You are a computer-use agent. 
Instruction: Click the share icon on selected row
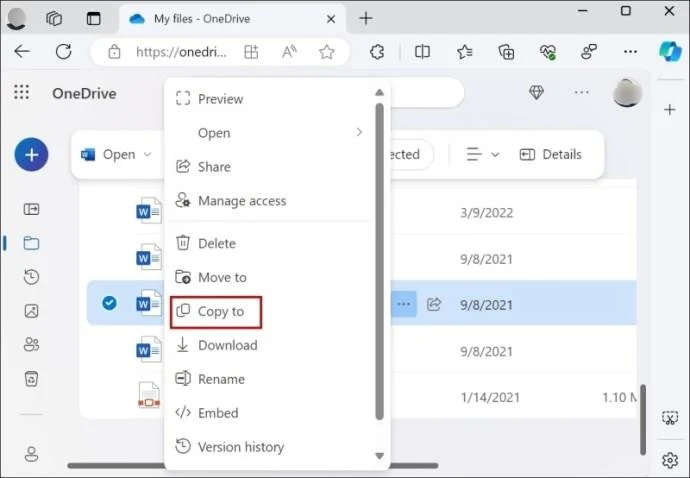point(434,303)
